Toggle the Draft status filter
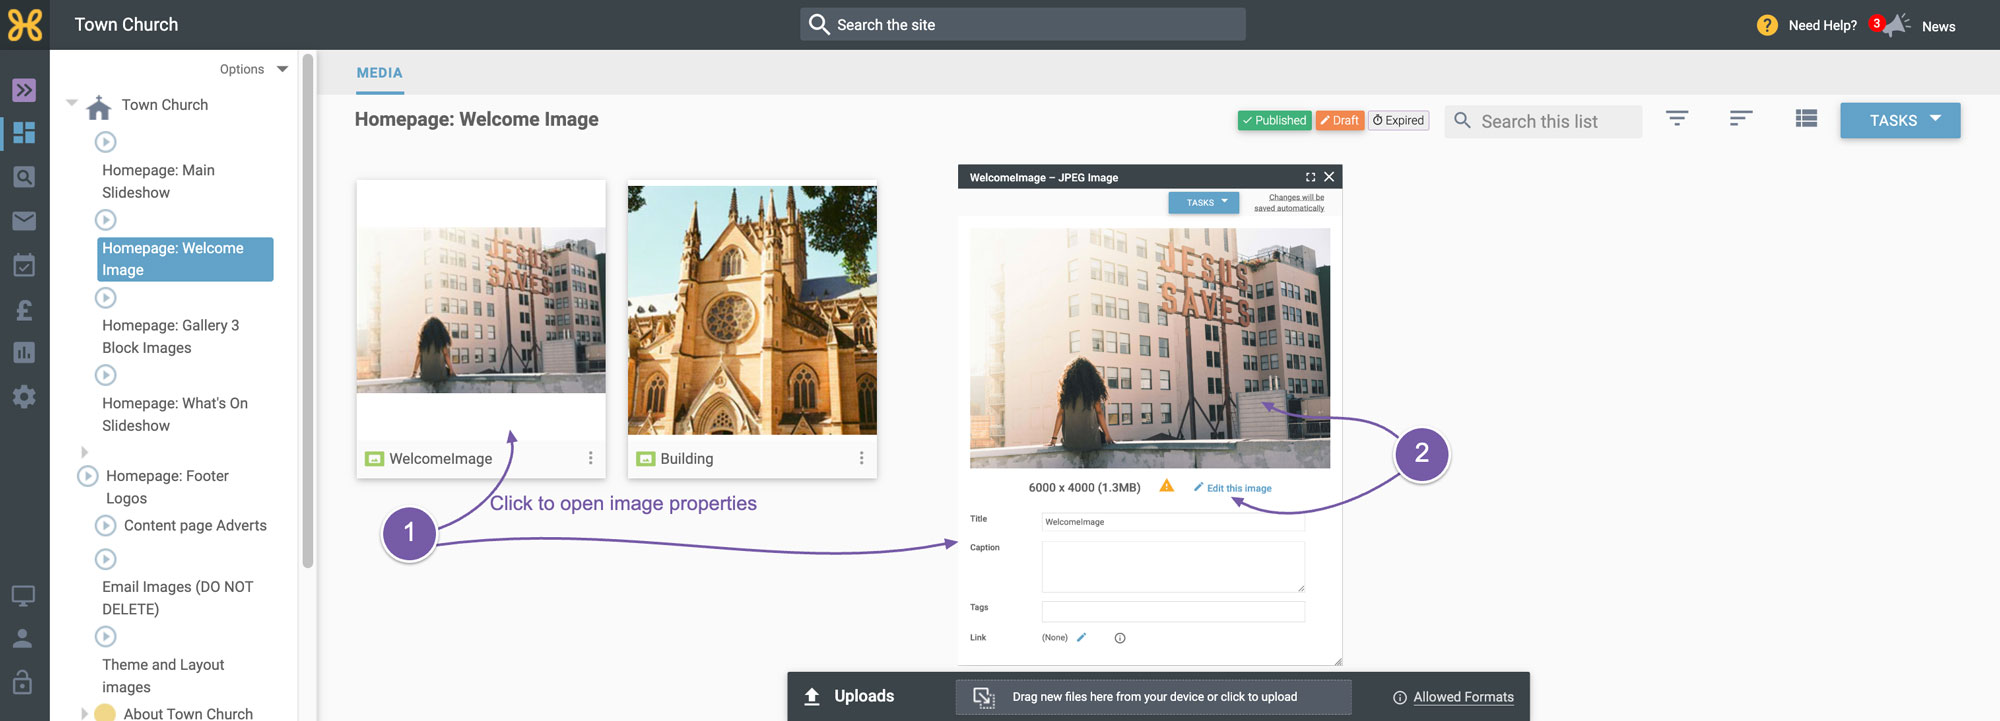Screen dimensions: 2000x721 point(1339,121)
